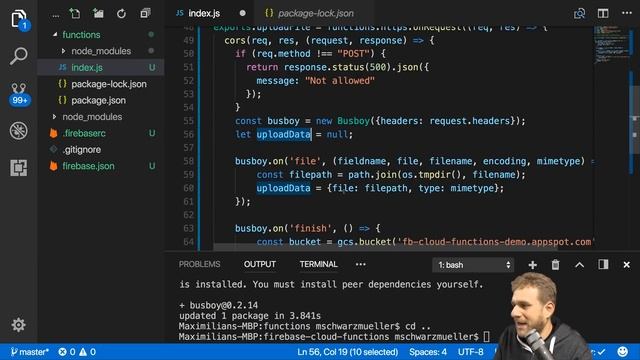Open the Manage gear settings icon
The width and height of the screenshot is (640, 360).
click(x=18, y=325)
